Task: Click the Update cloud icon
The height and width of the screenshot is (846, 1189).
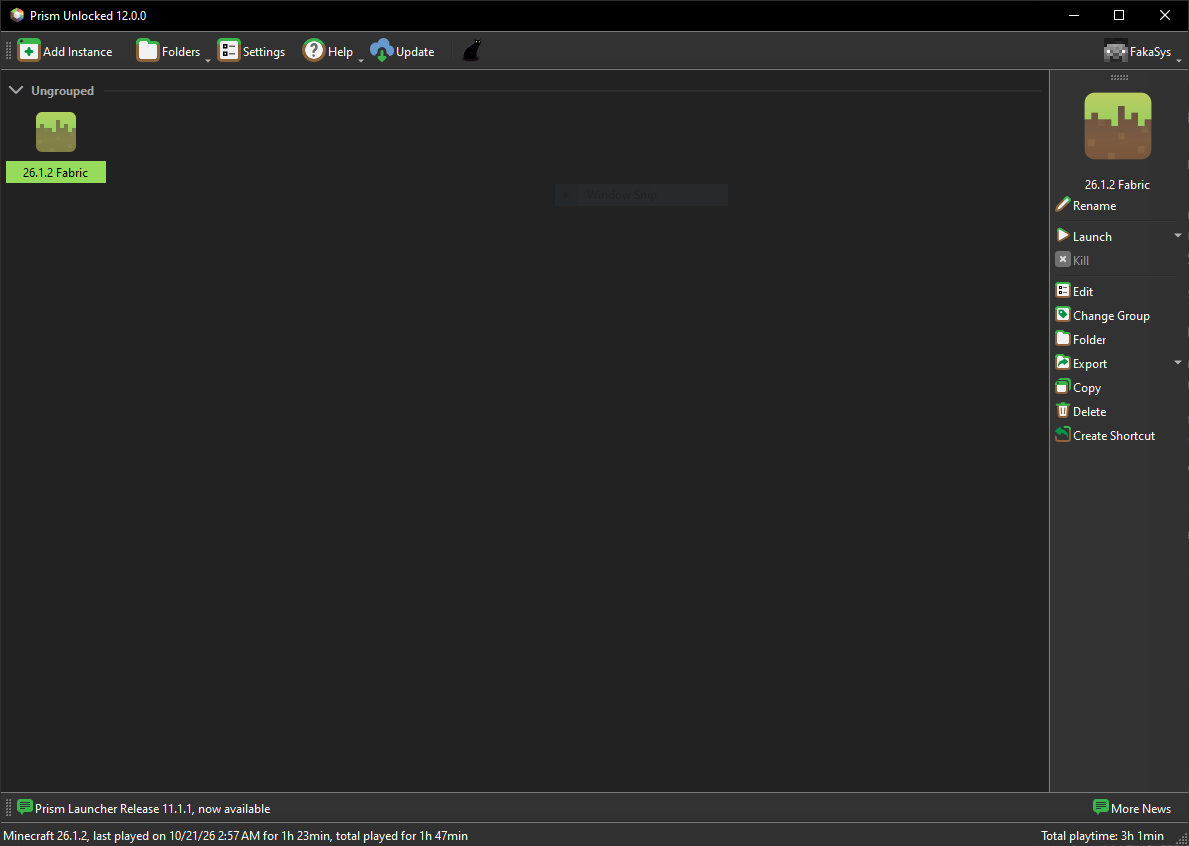Action: point(381,51)
